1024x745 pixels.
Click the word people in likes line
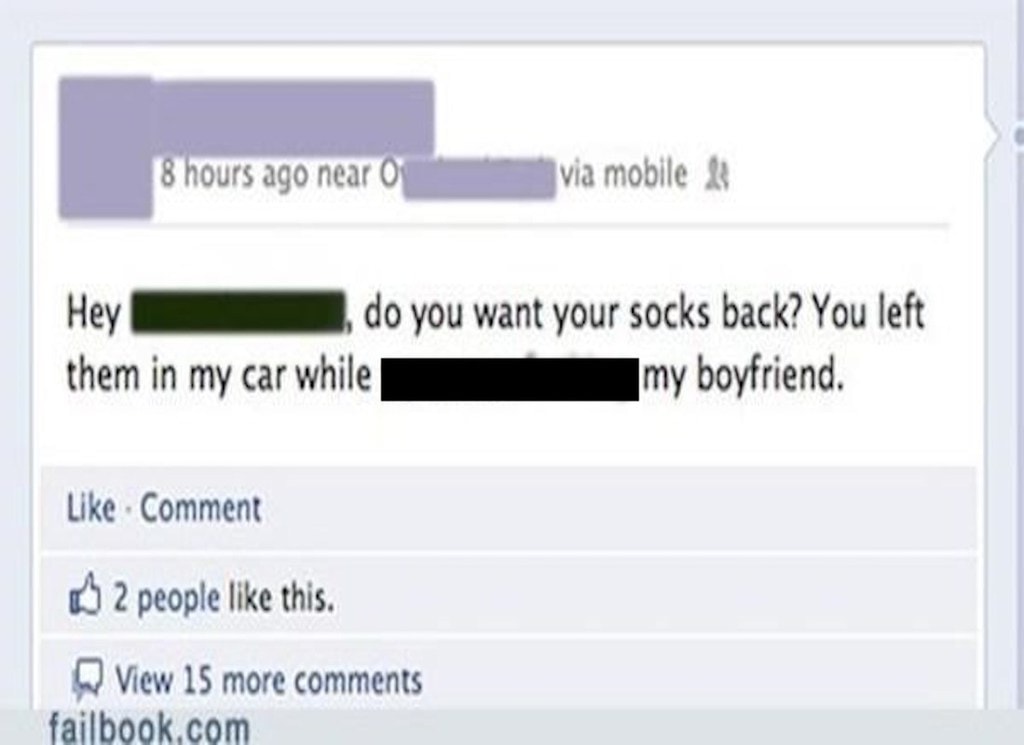(178, 599)
